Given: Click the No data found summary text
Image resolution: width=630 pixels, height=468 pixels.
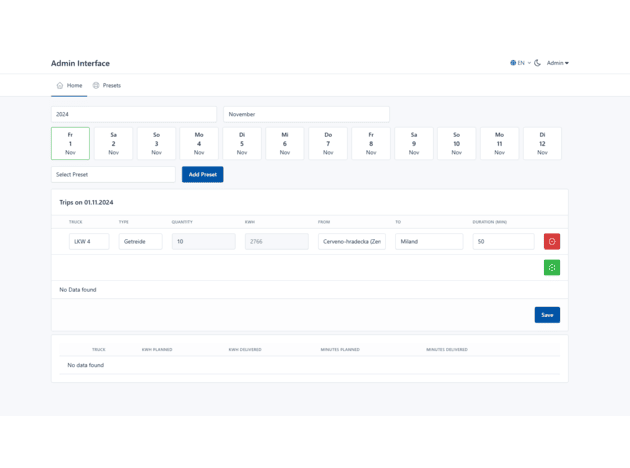Looking at the screenshot, I should click(x=86, y=365).
